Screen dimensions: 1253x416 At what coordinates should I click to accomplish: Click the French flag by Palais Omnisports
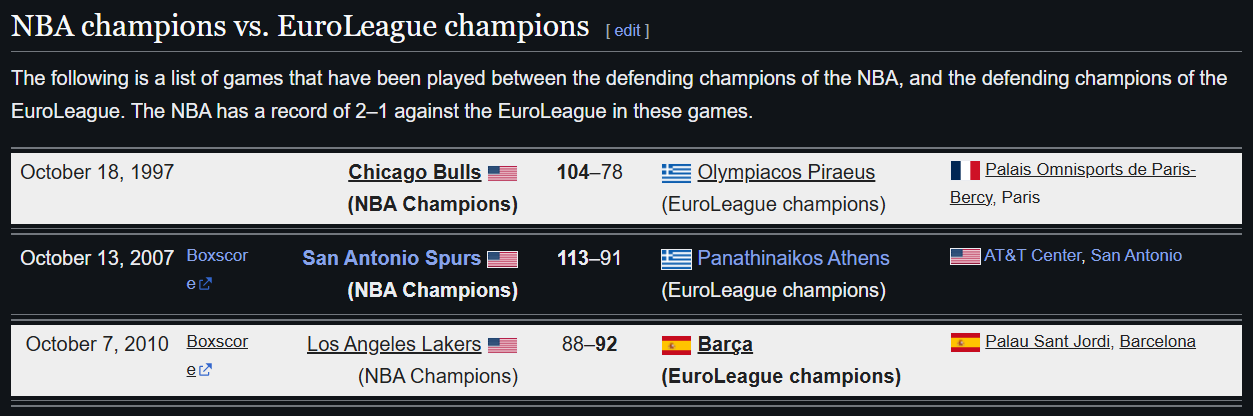(x=965, y=170)
